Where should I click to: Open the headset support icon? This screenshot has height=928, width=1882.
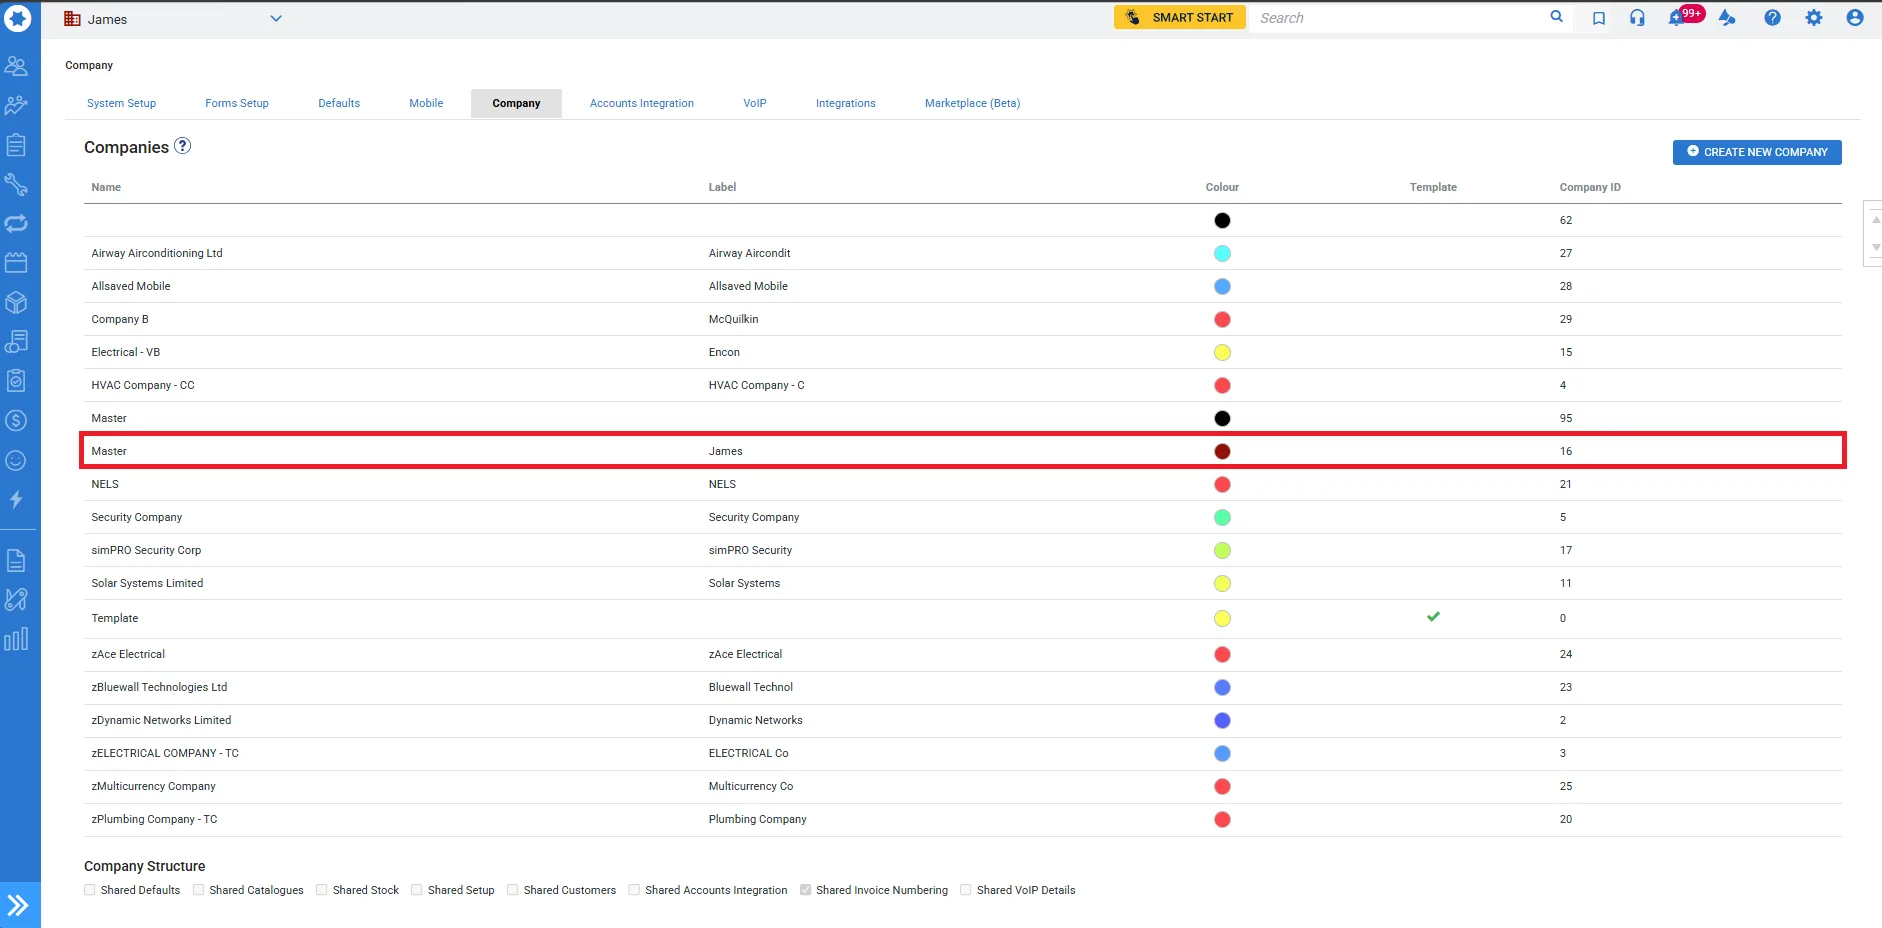coord(1637,18)
